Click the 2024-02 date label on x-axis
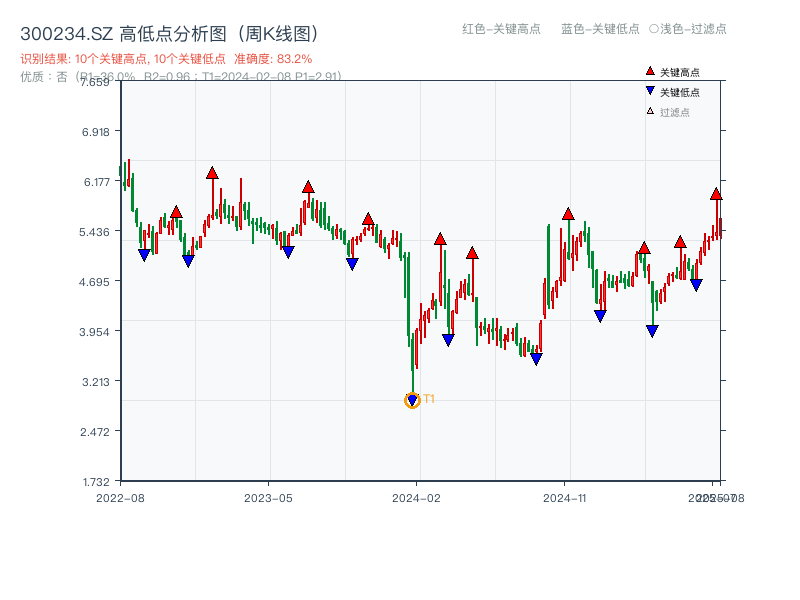Screen dimensions: 800x600 416,497
